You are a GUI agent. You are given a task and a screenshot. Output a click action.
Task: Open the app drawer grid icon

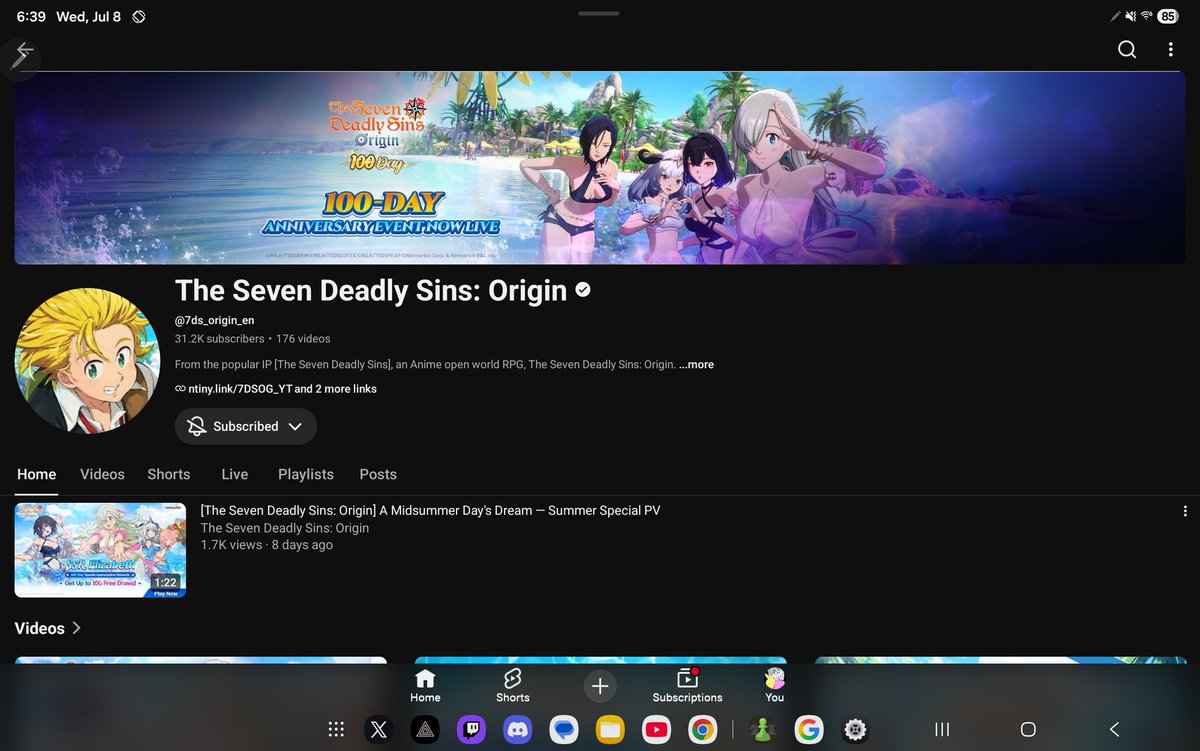point(337,730)
